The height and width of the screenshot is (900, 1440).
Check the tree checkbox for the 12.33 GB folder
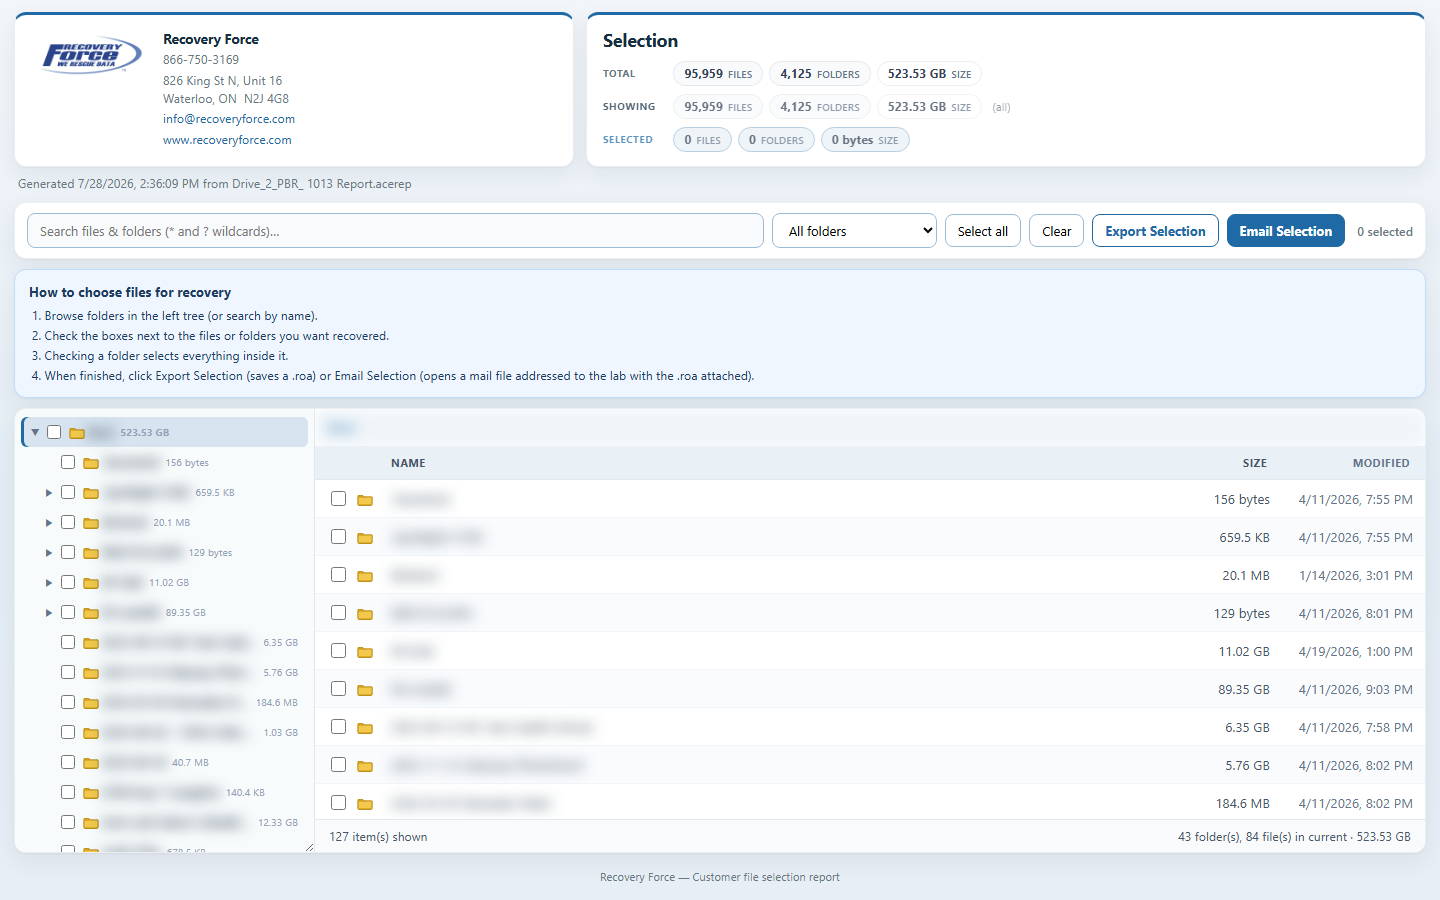pyautogui.click(x=68, y=822)
